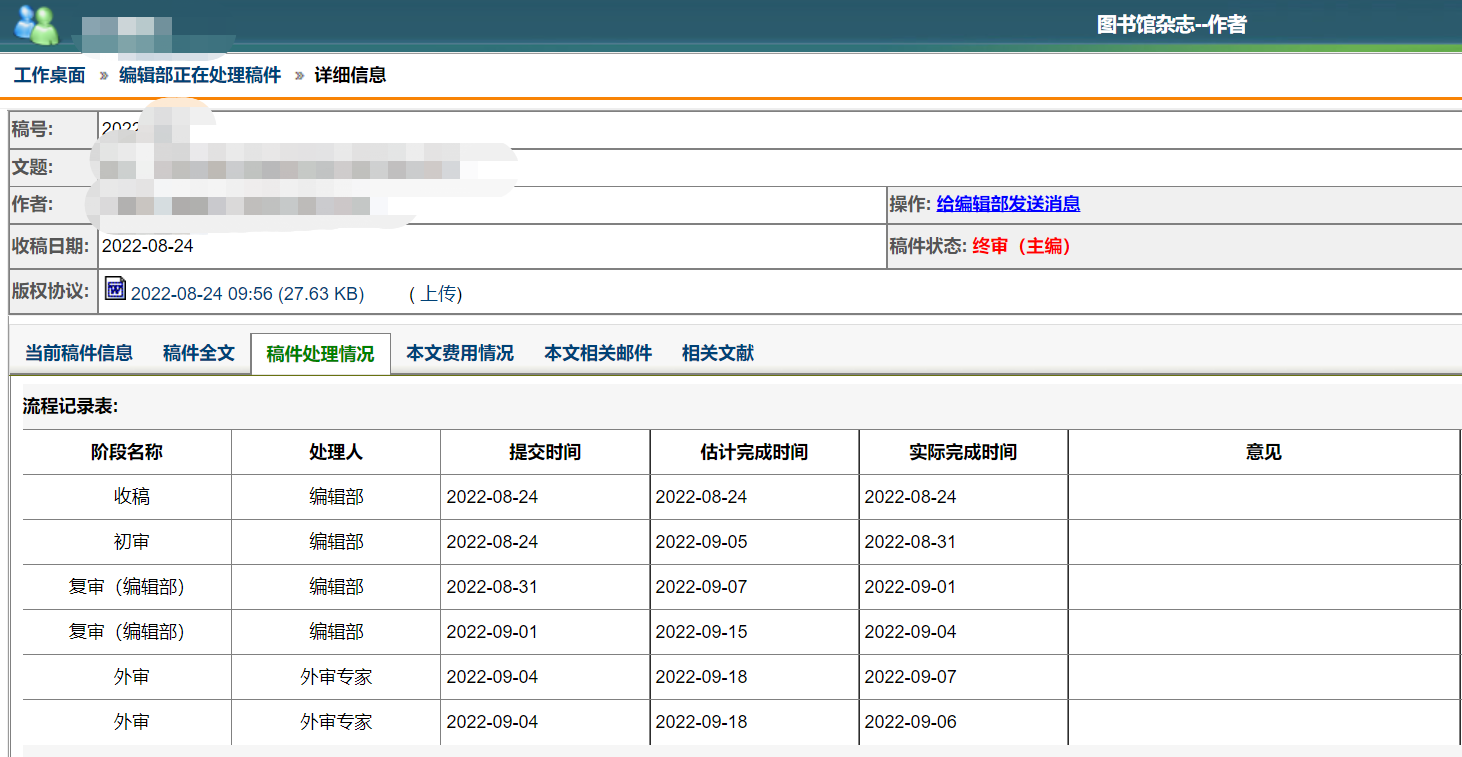Click the user avatar icon in header
The width and height of the screenshot is (1462, 757).
tap(38, 25)
